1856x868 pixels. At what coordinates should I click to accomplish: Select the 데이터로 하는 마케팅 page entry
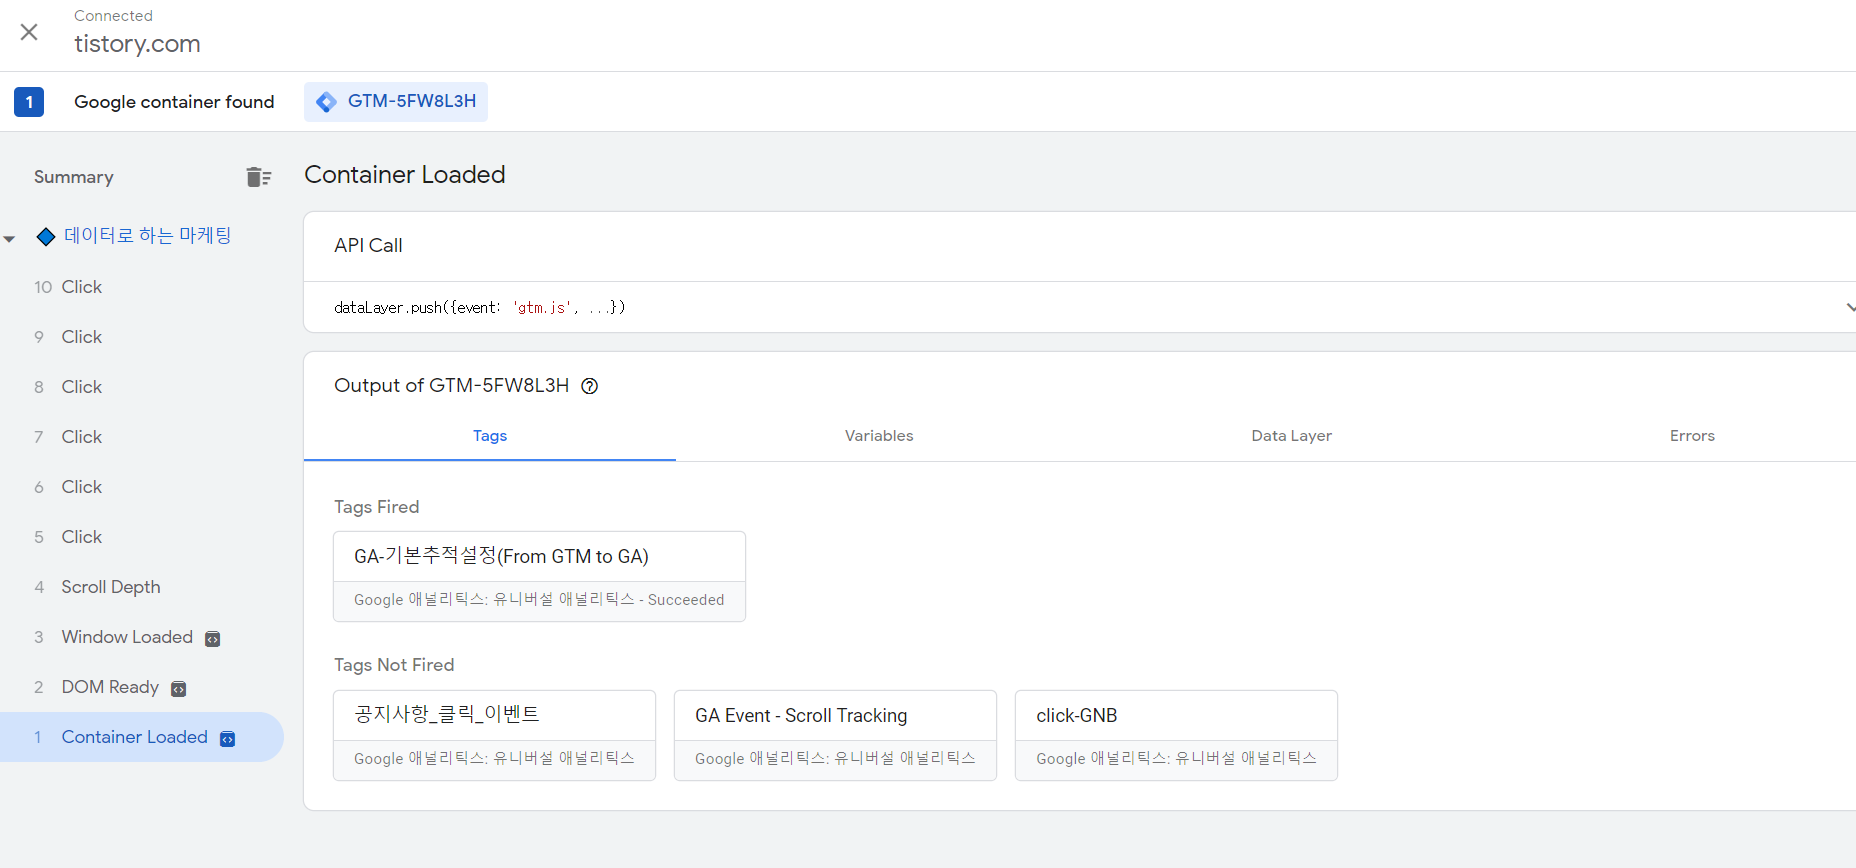(x=148, y=236)
